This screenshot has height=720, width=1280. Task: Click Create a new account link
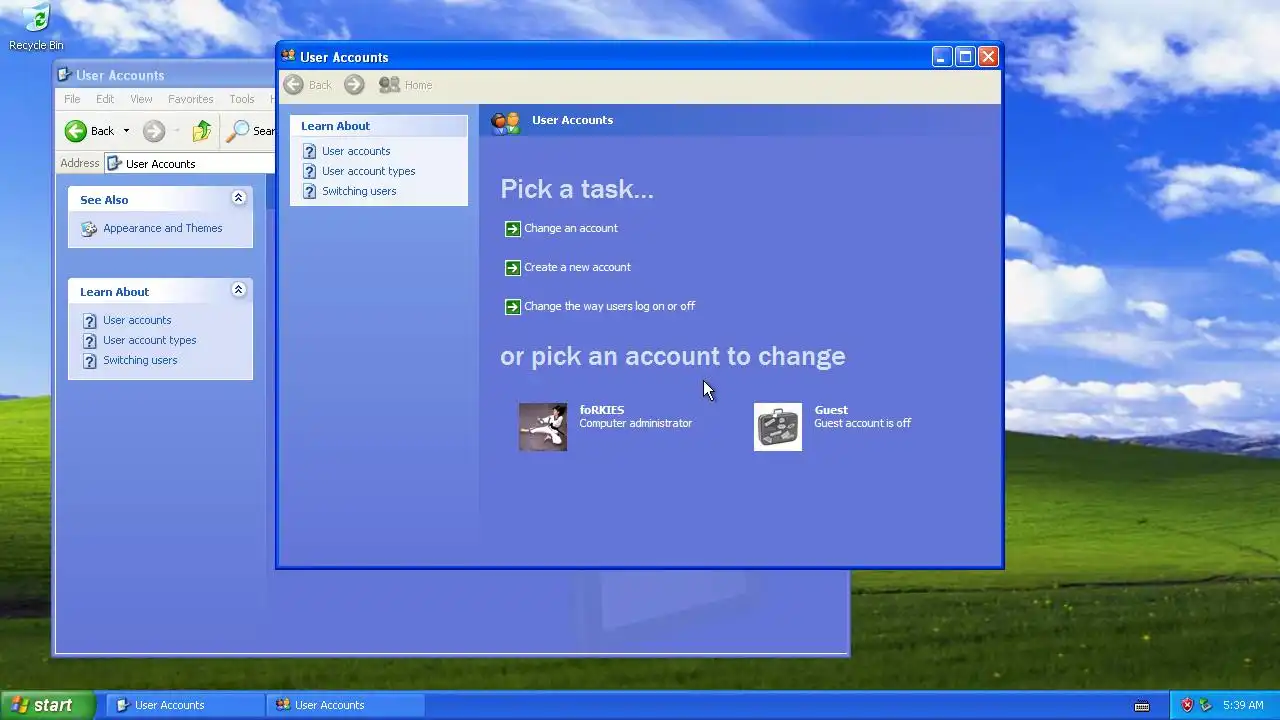(577, 267)
